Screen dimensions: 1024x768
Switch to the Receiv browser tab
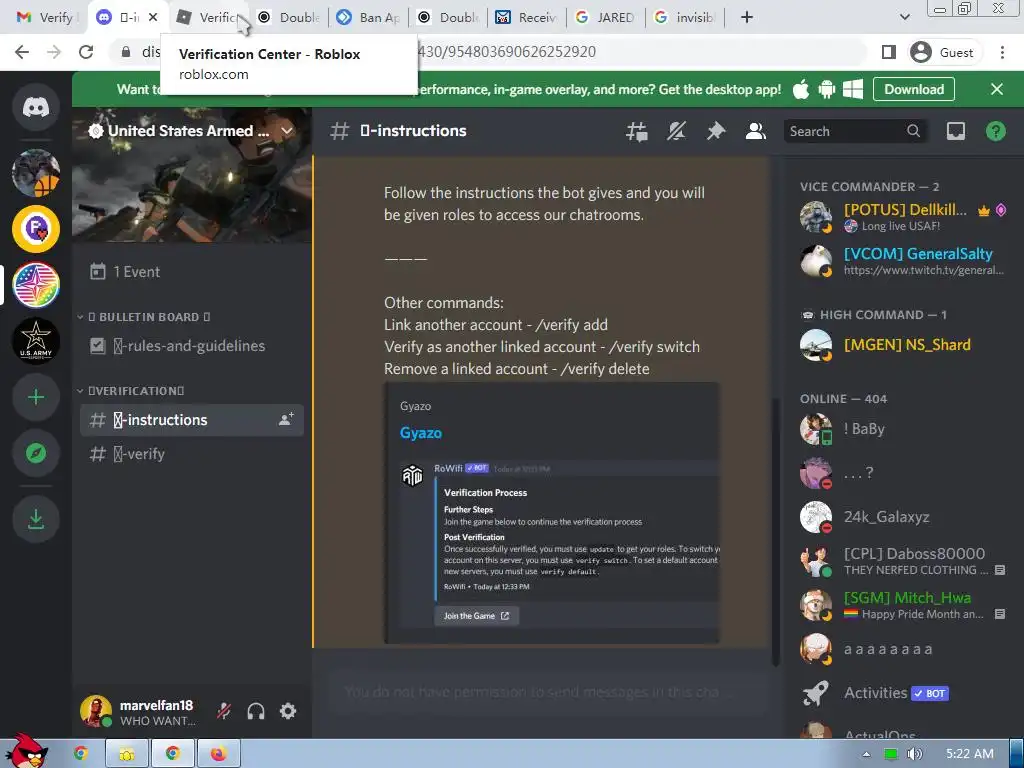[x=527, y=18]
